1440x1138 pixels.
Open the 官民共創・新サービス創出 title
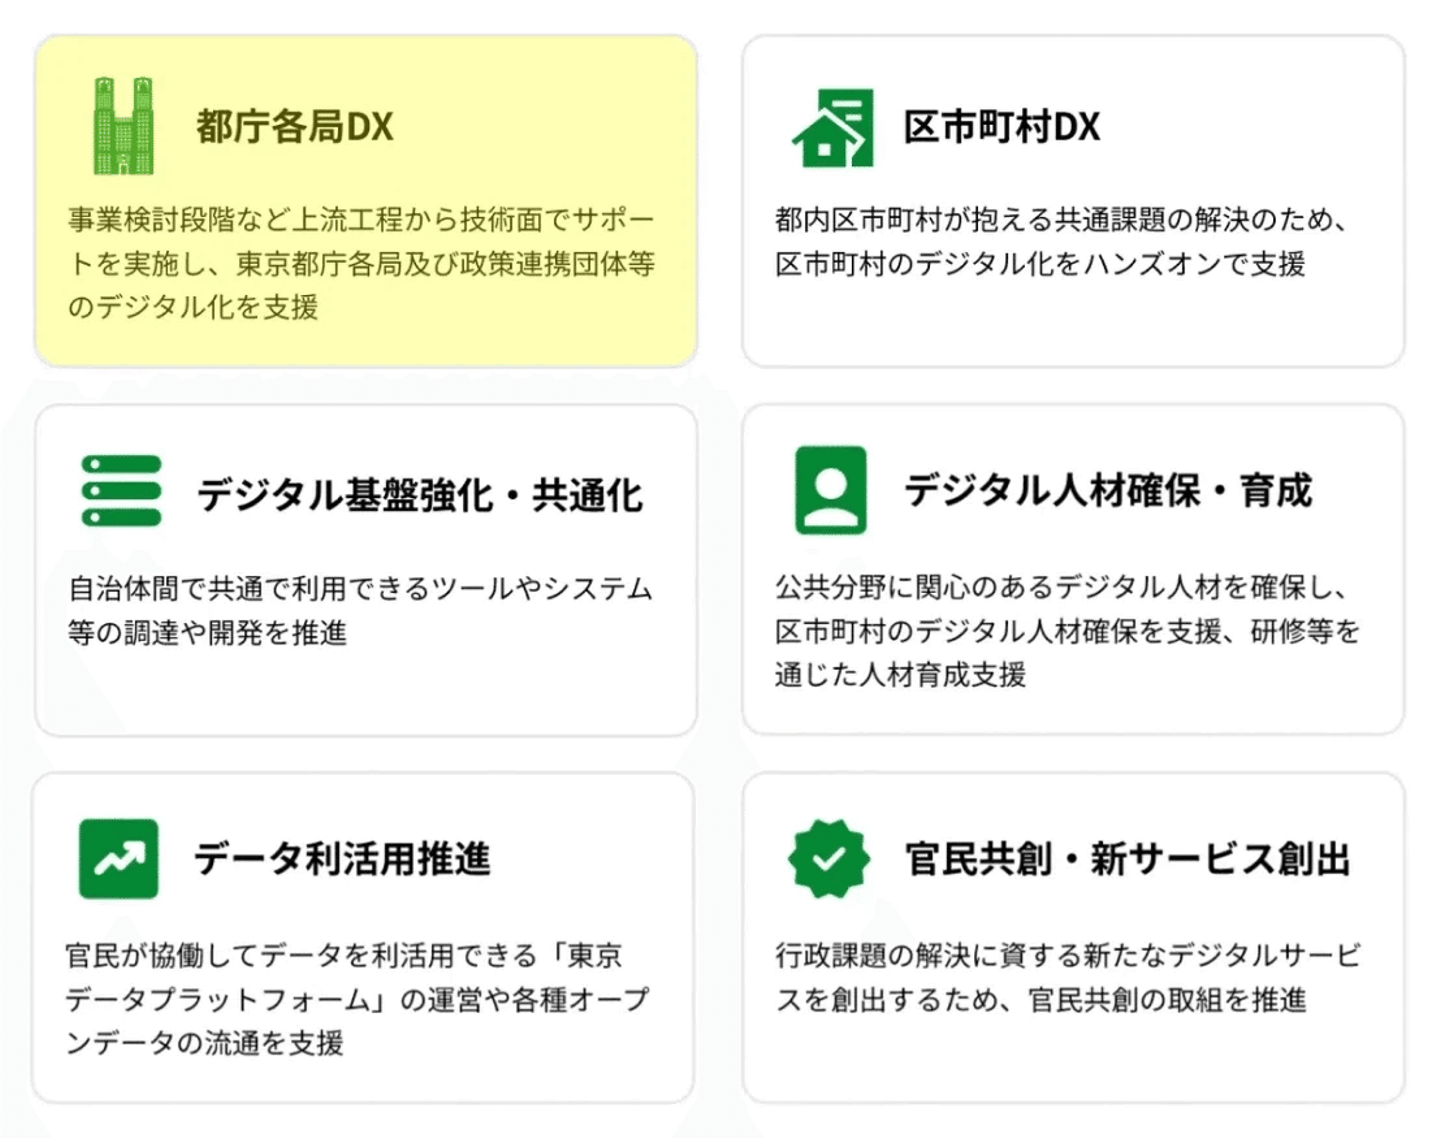point(1127,859)
